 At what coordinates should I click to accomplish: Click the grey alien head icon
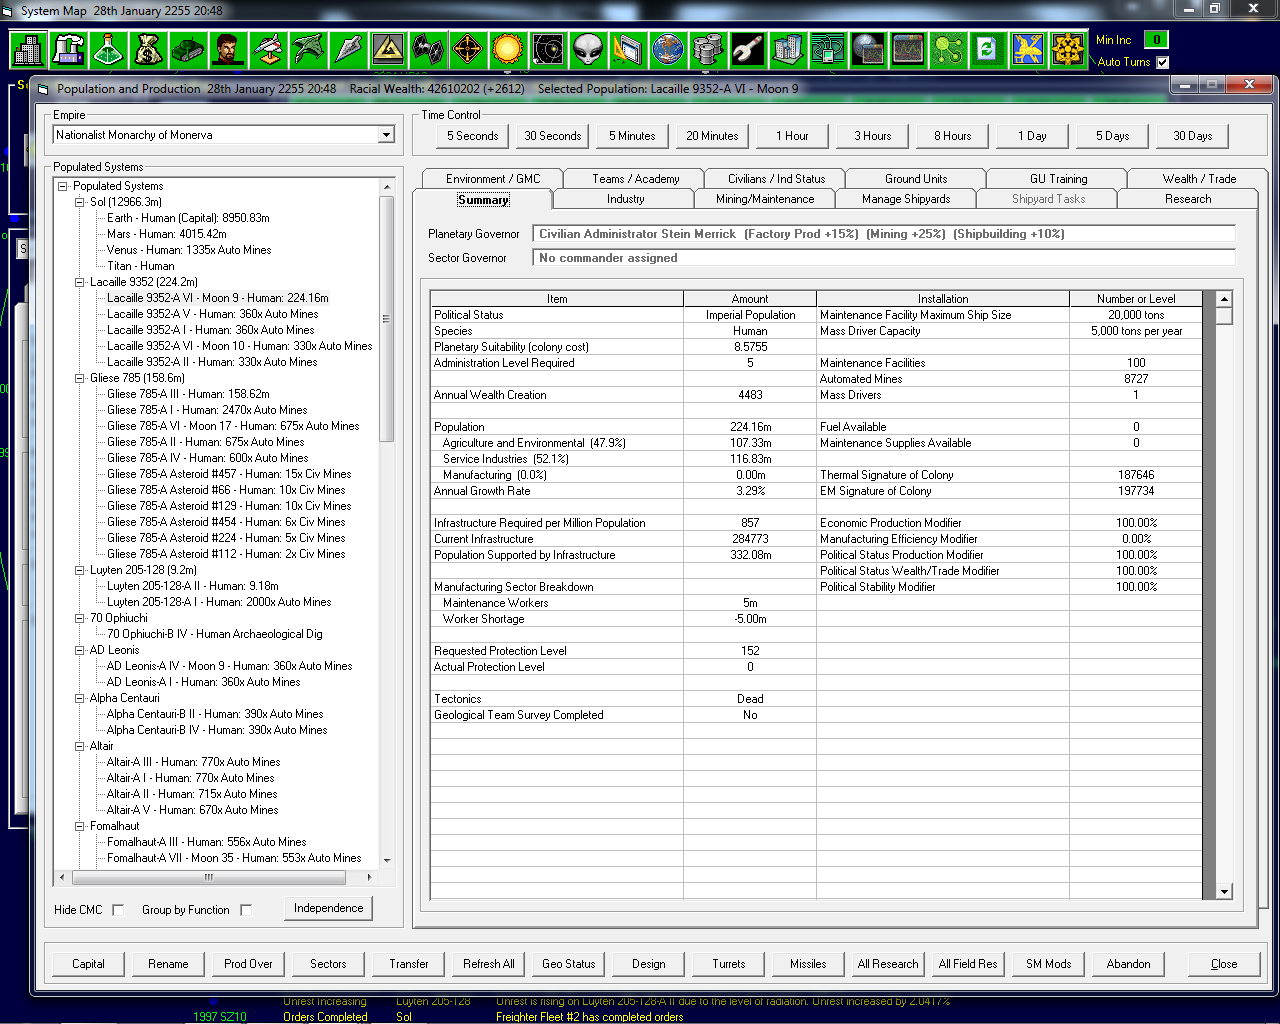tap(588, 49)
